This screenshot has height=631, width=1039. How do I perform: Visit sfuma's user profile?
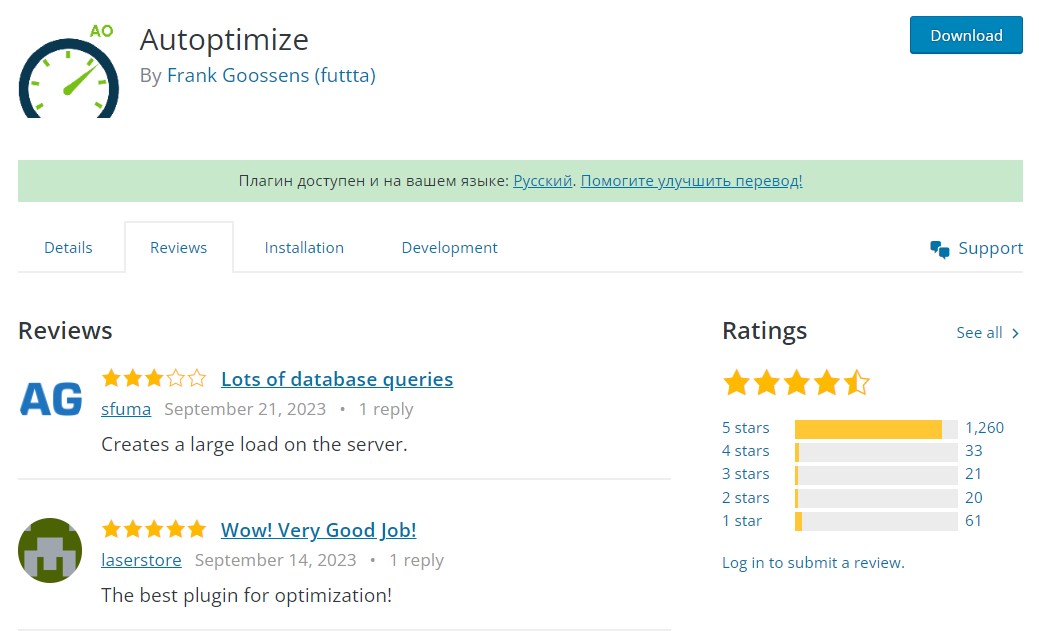coord(126,409)
